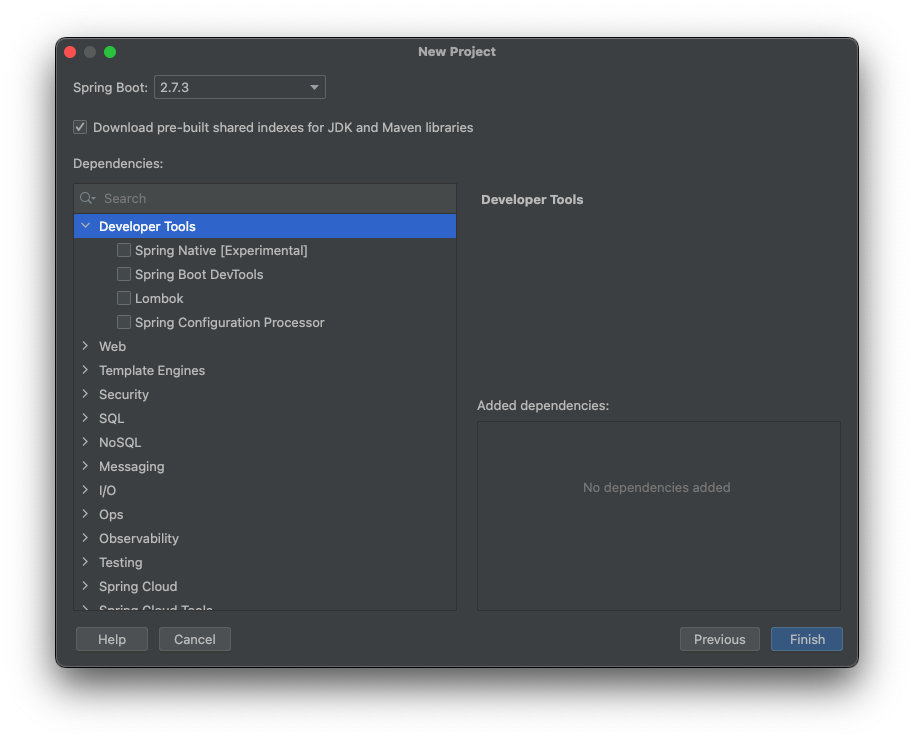The image size is (914, 741).
Task: Open the Spring Boot version dropdown
Action: 240,87
